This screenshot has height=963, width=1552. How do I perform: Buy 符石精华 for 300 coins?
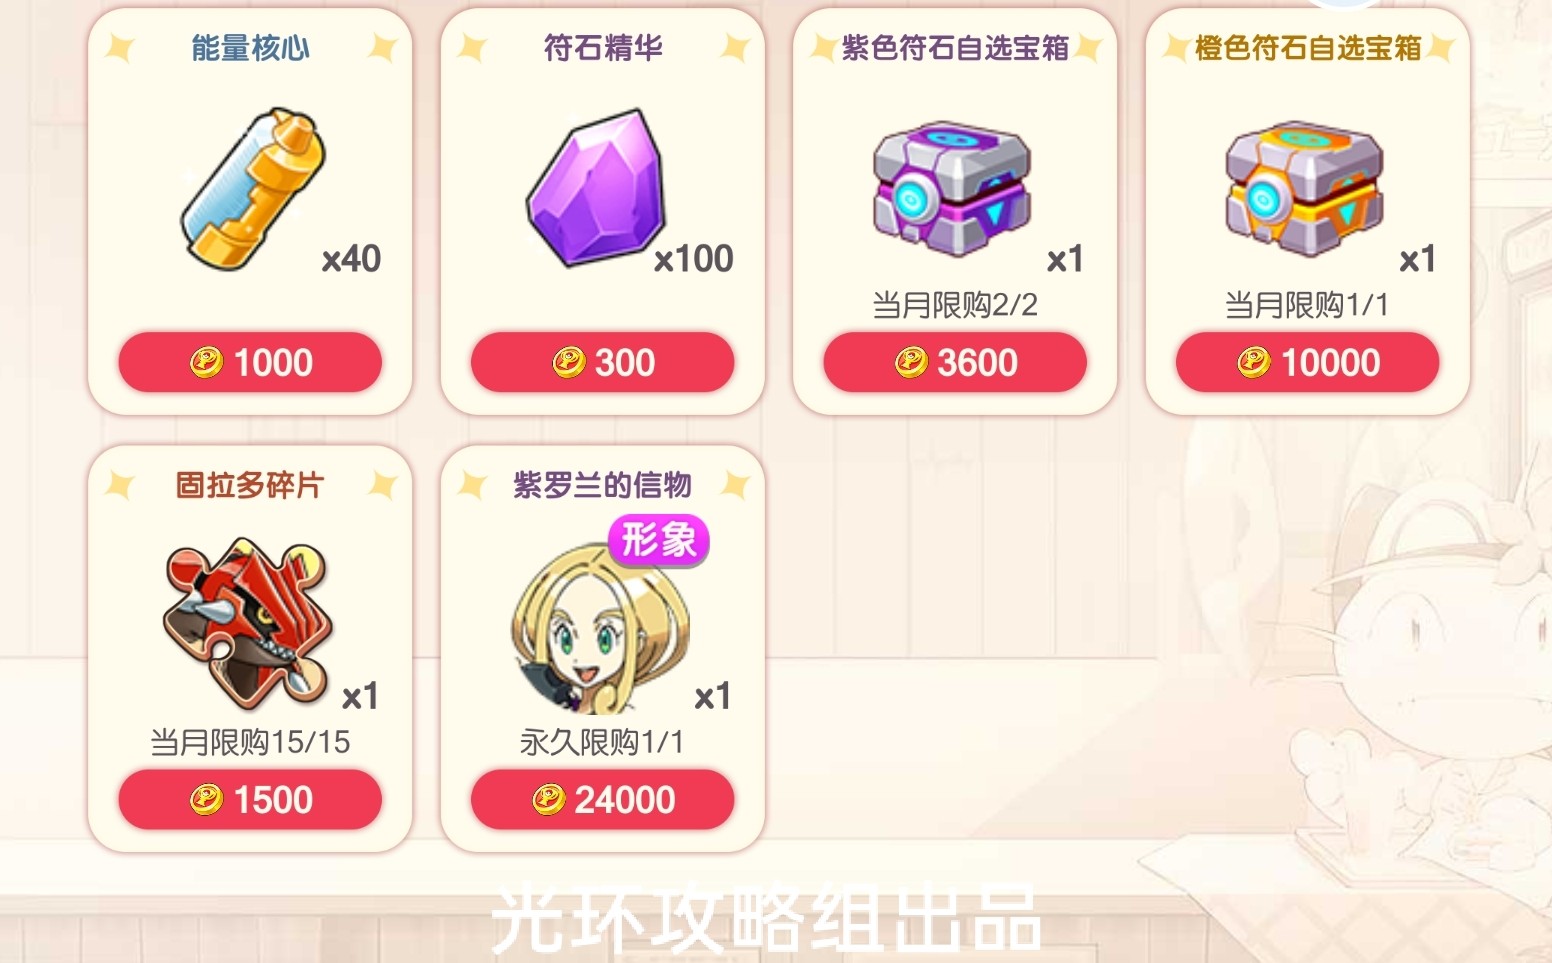point(603,362)
